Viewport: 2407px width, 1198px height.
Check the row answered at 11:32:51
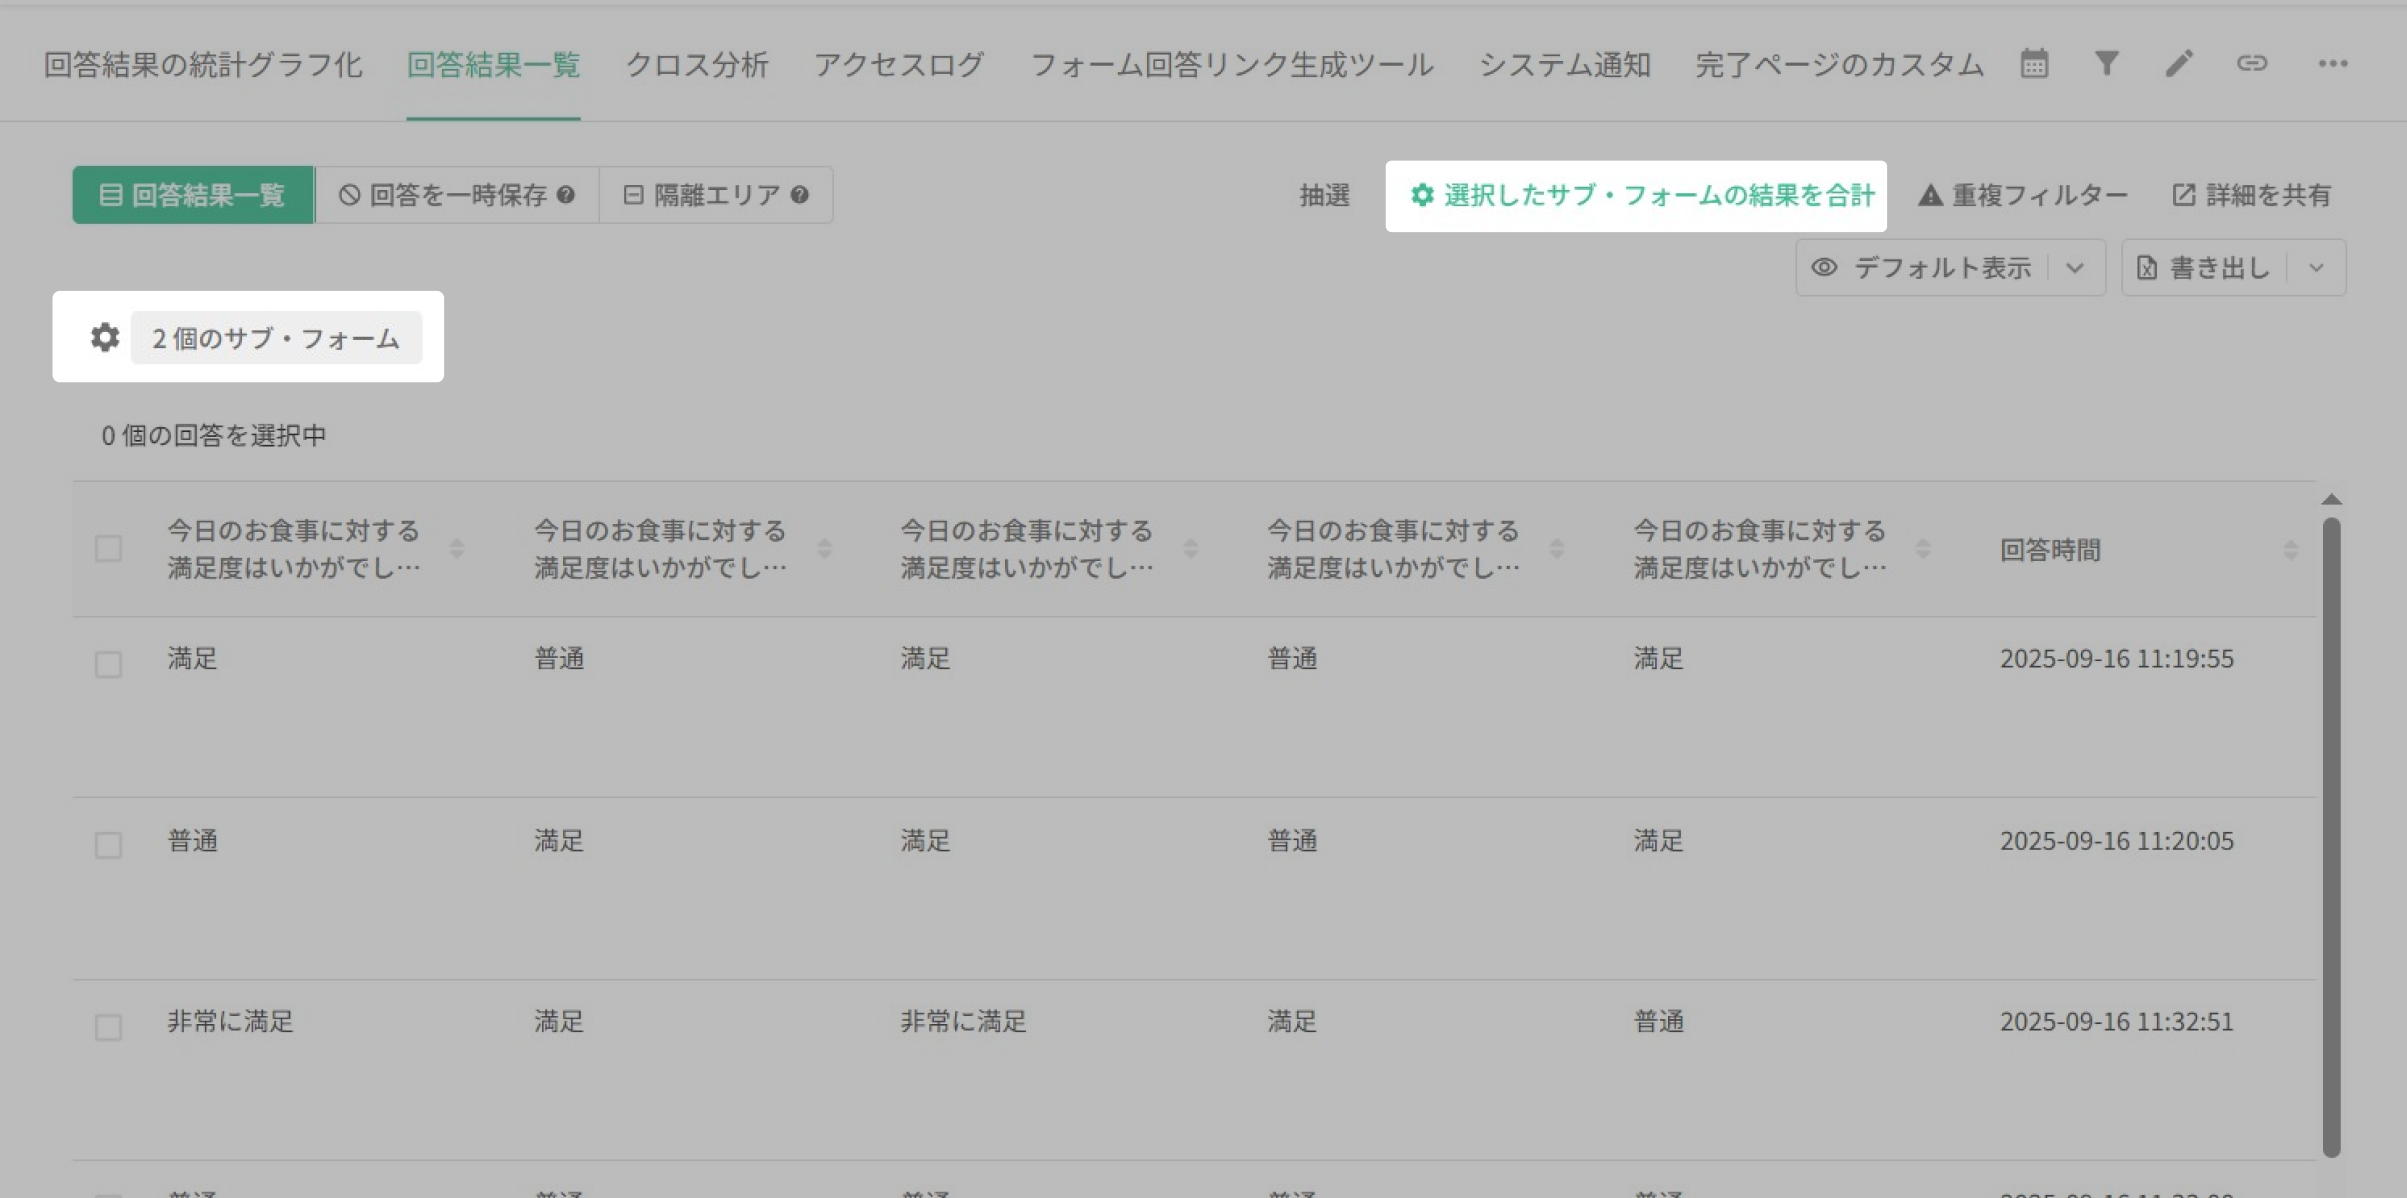pos(108,1027)
